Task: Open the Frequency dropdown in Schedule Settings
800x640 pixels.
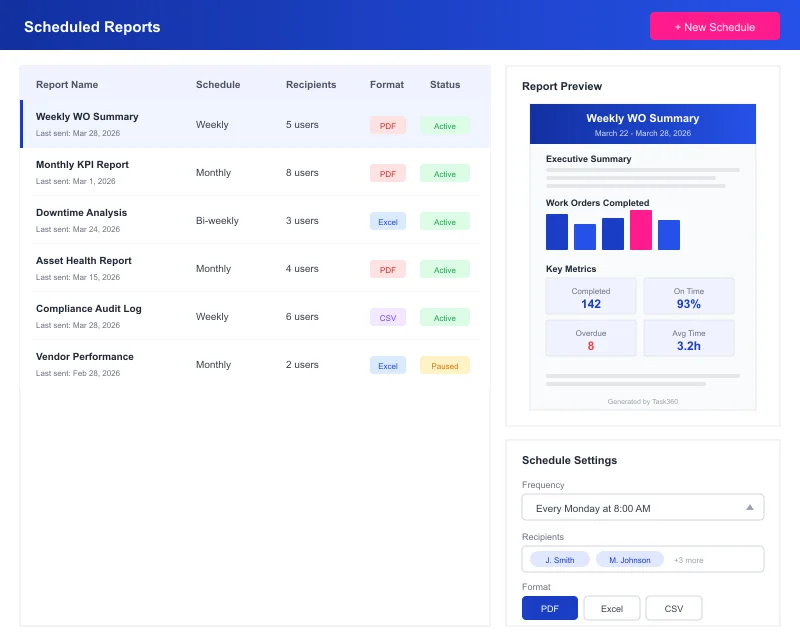Action: [642, 507]
